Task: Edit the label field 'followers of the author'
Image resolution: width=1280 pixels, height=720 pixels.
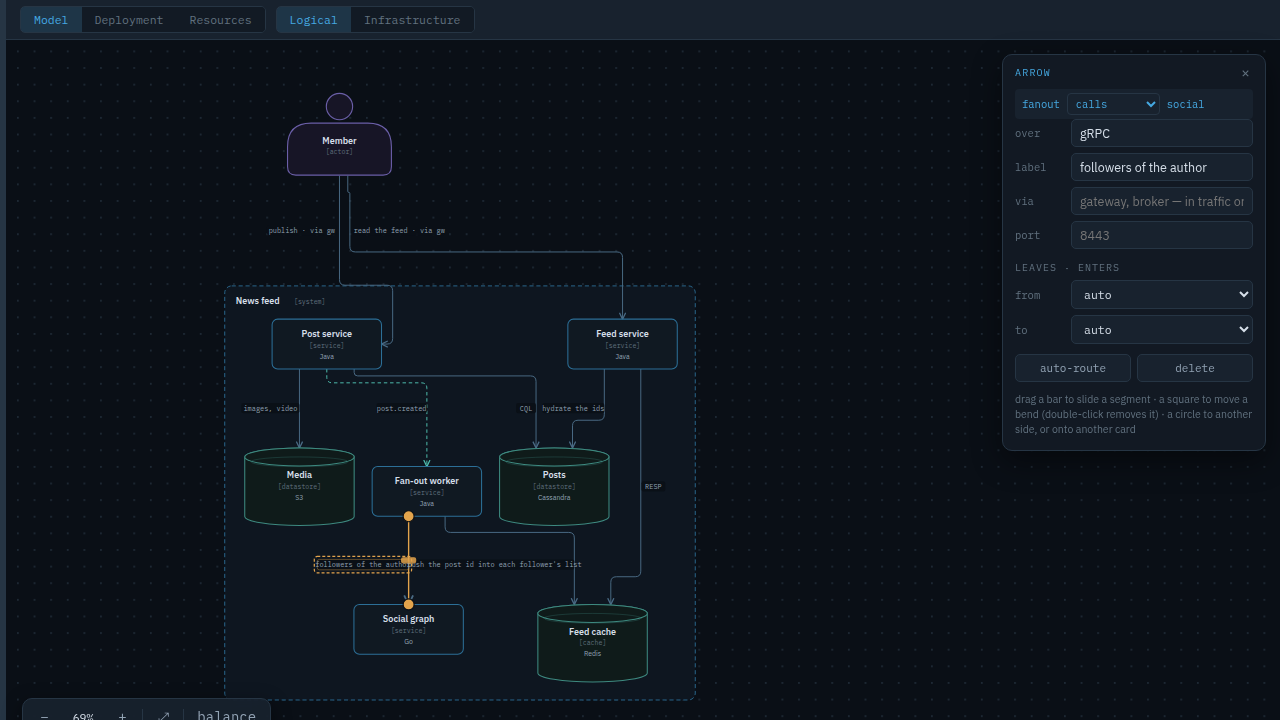Action: [1162, 167]
